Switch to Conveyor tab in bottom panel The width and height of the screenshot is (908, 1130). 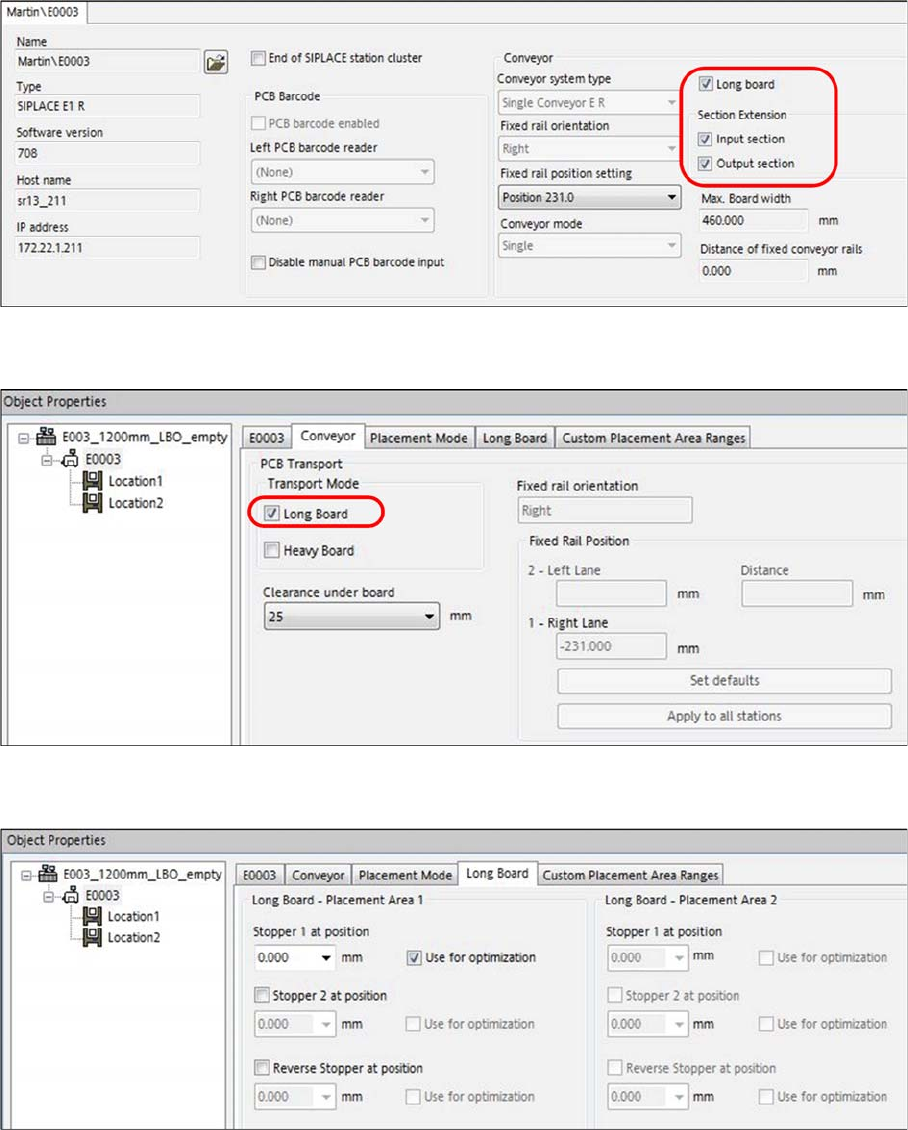click(318, 875)
